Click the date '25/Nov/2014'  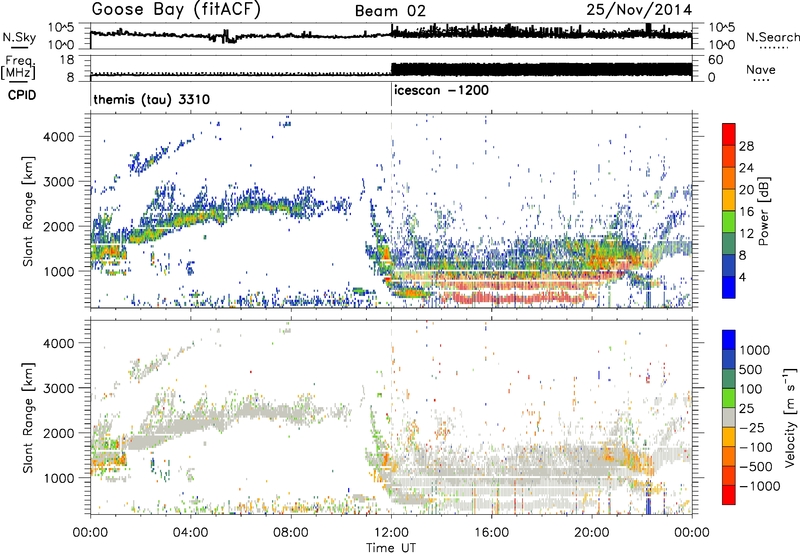[639, 10]
